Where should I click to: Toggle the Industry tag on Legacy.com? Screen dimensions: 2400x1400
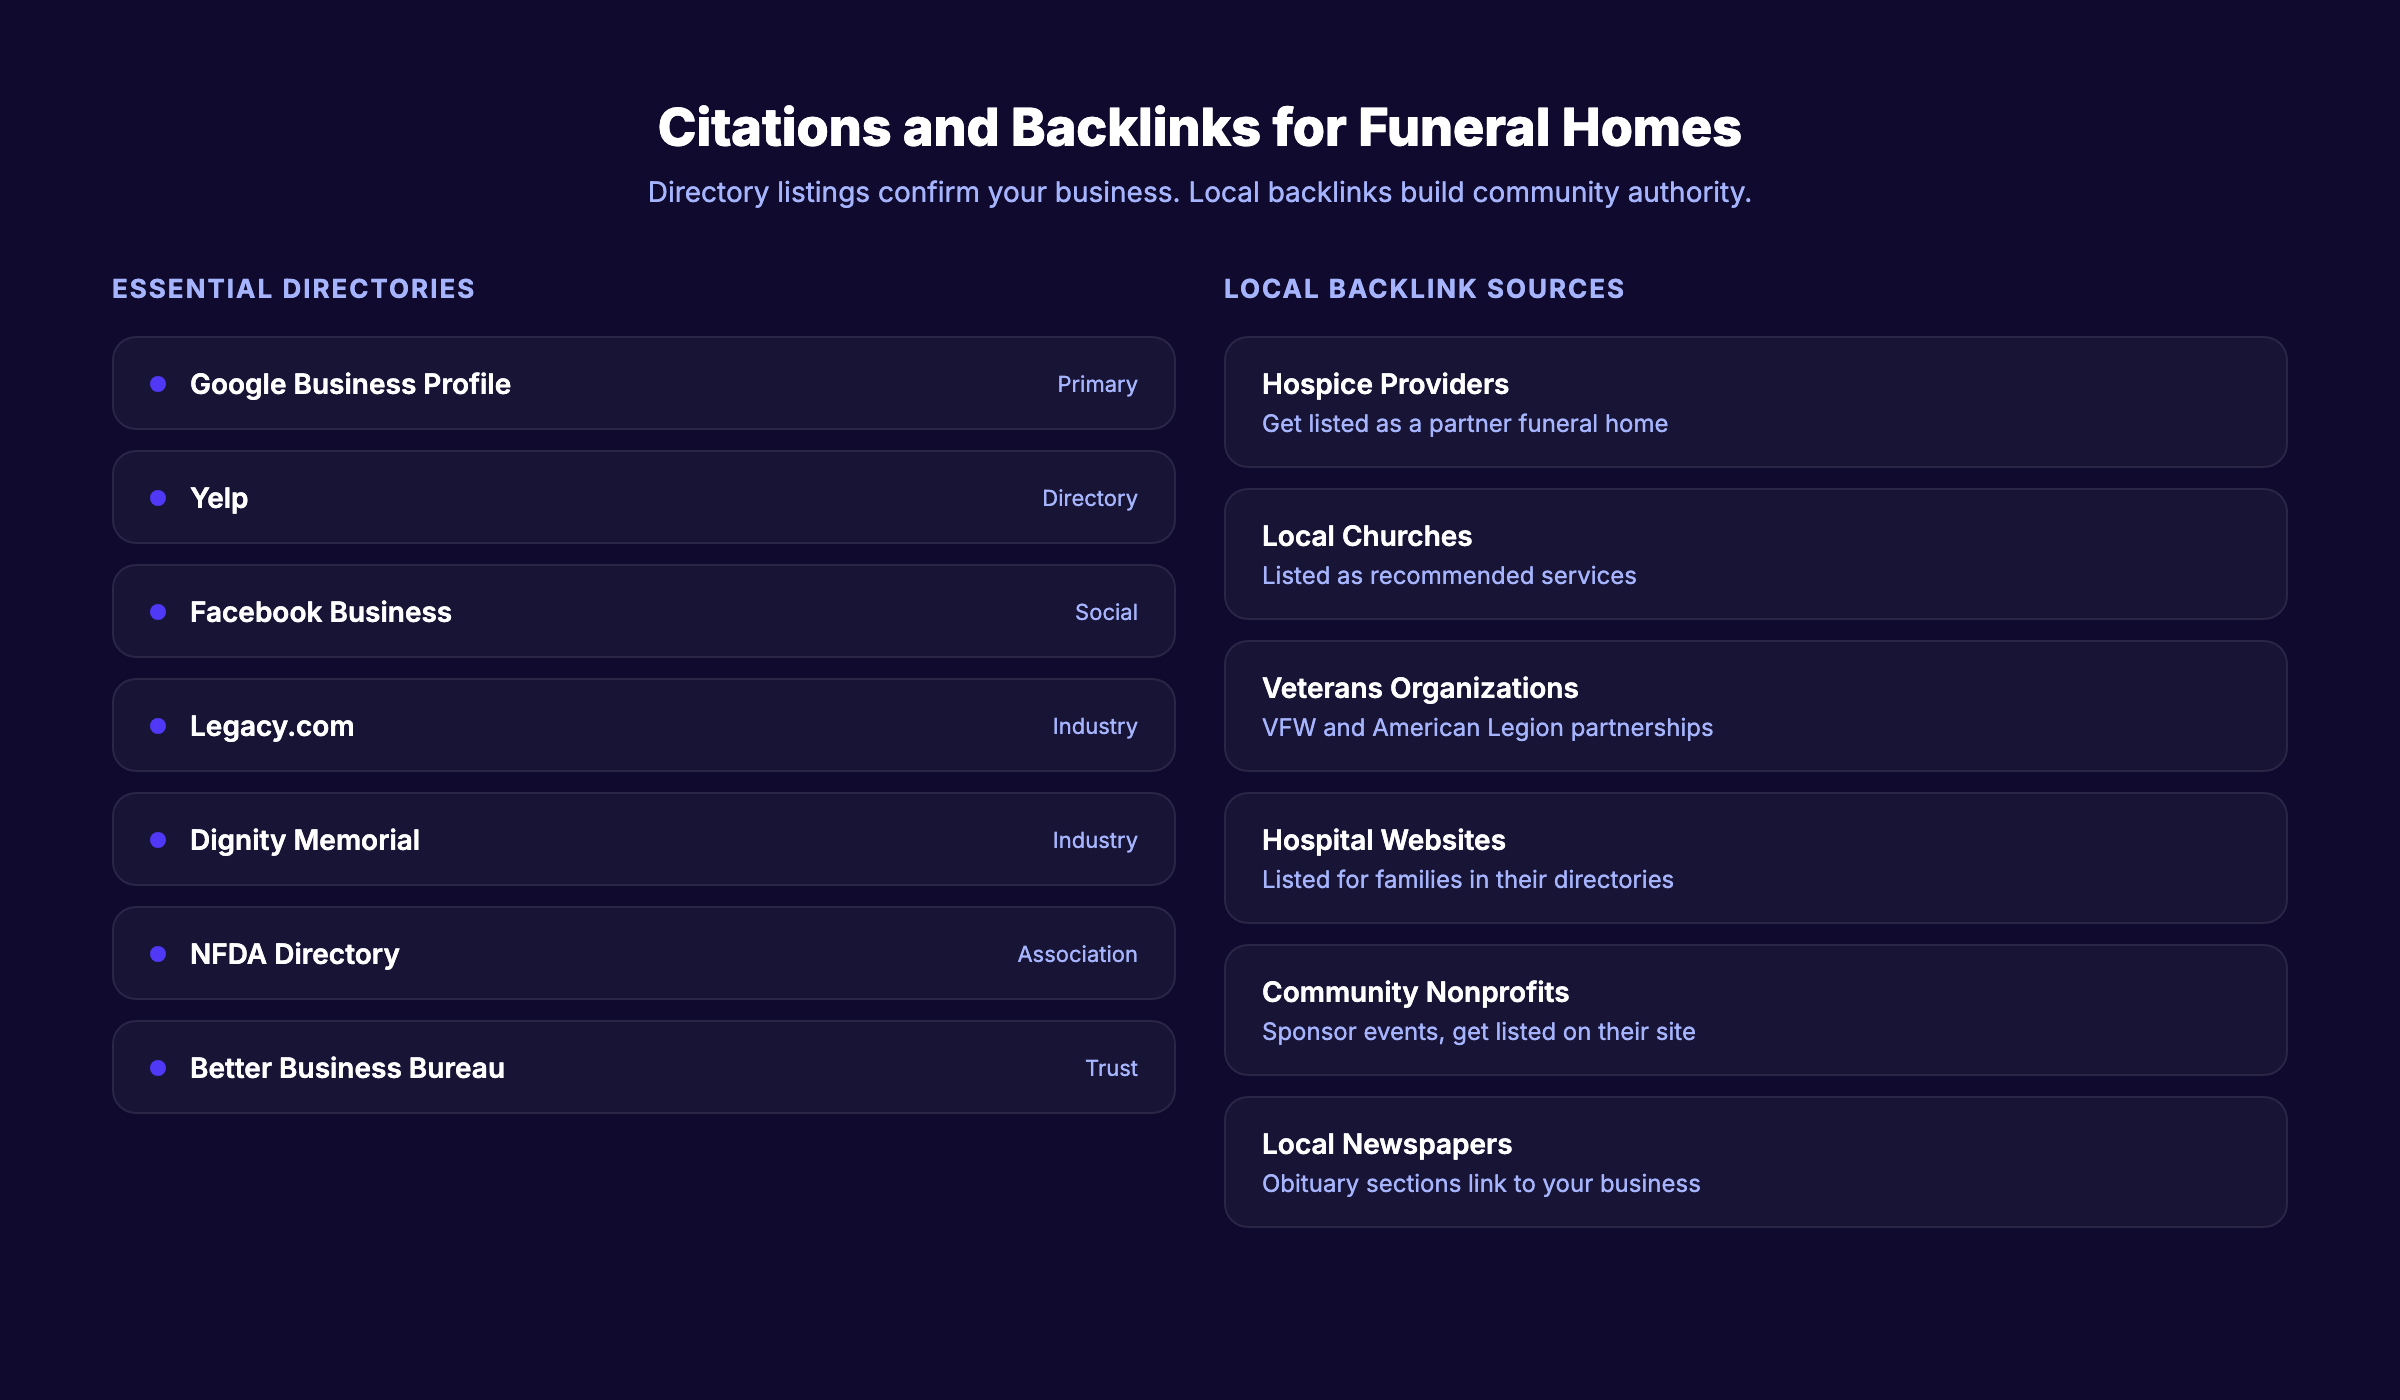[1095, 725]
